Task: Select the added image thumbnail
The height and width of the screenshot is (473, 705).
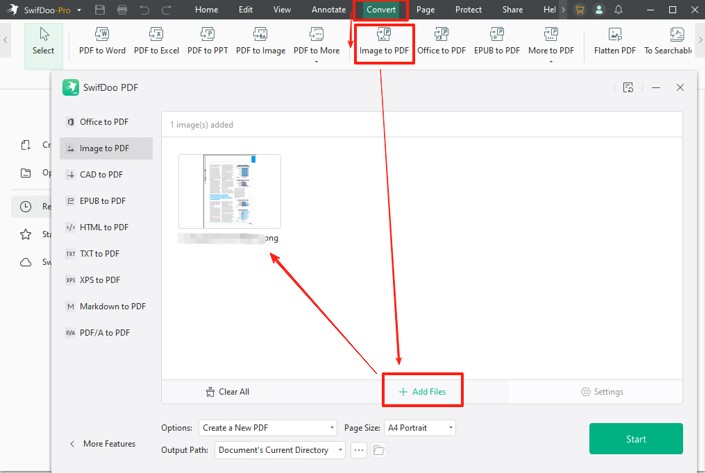Action: click(x=230, y=192)
